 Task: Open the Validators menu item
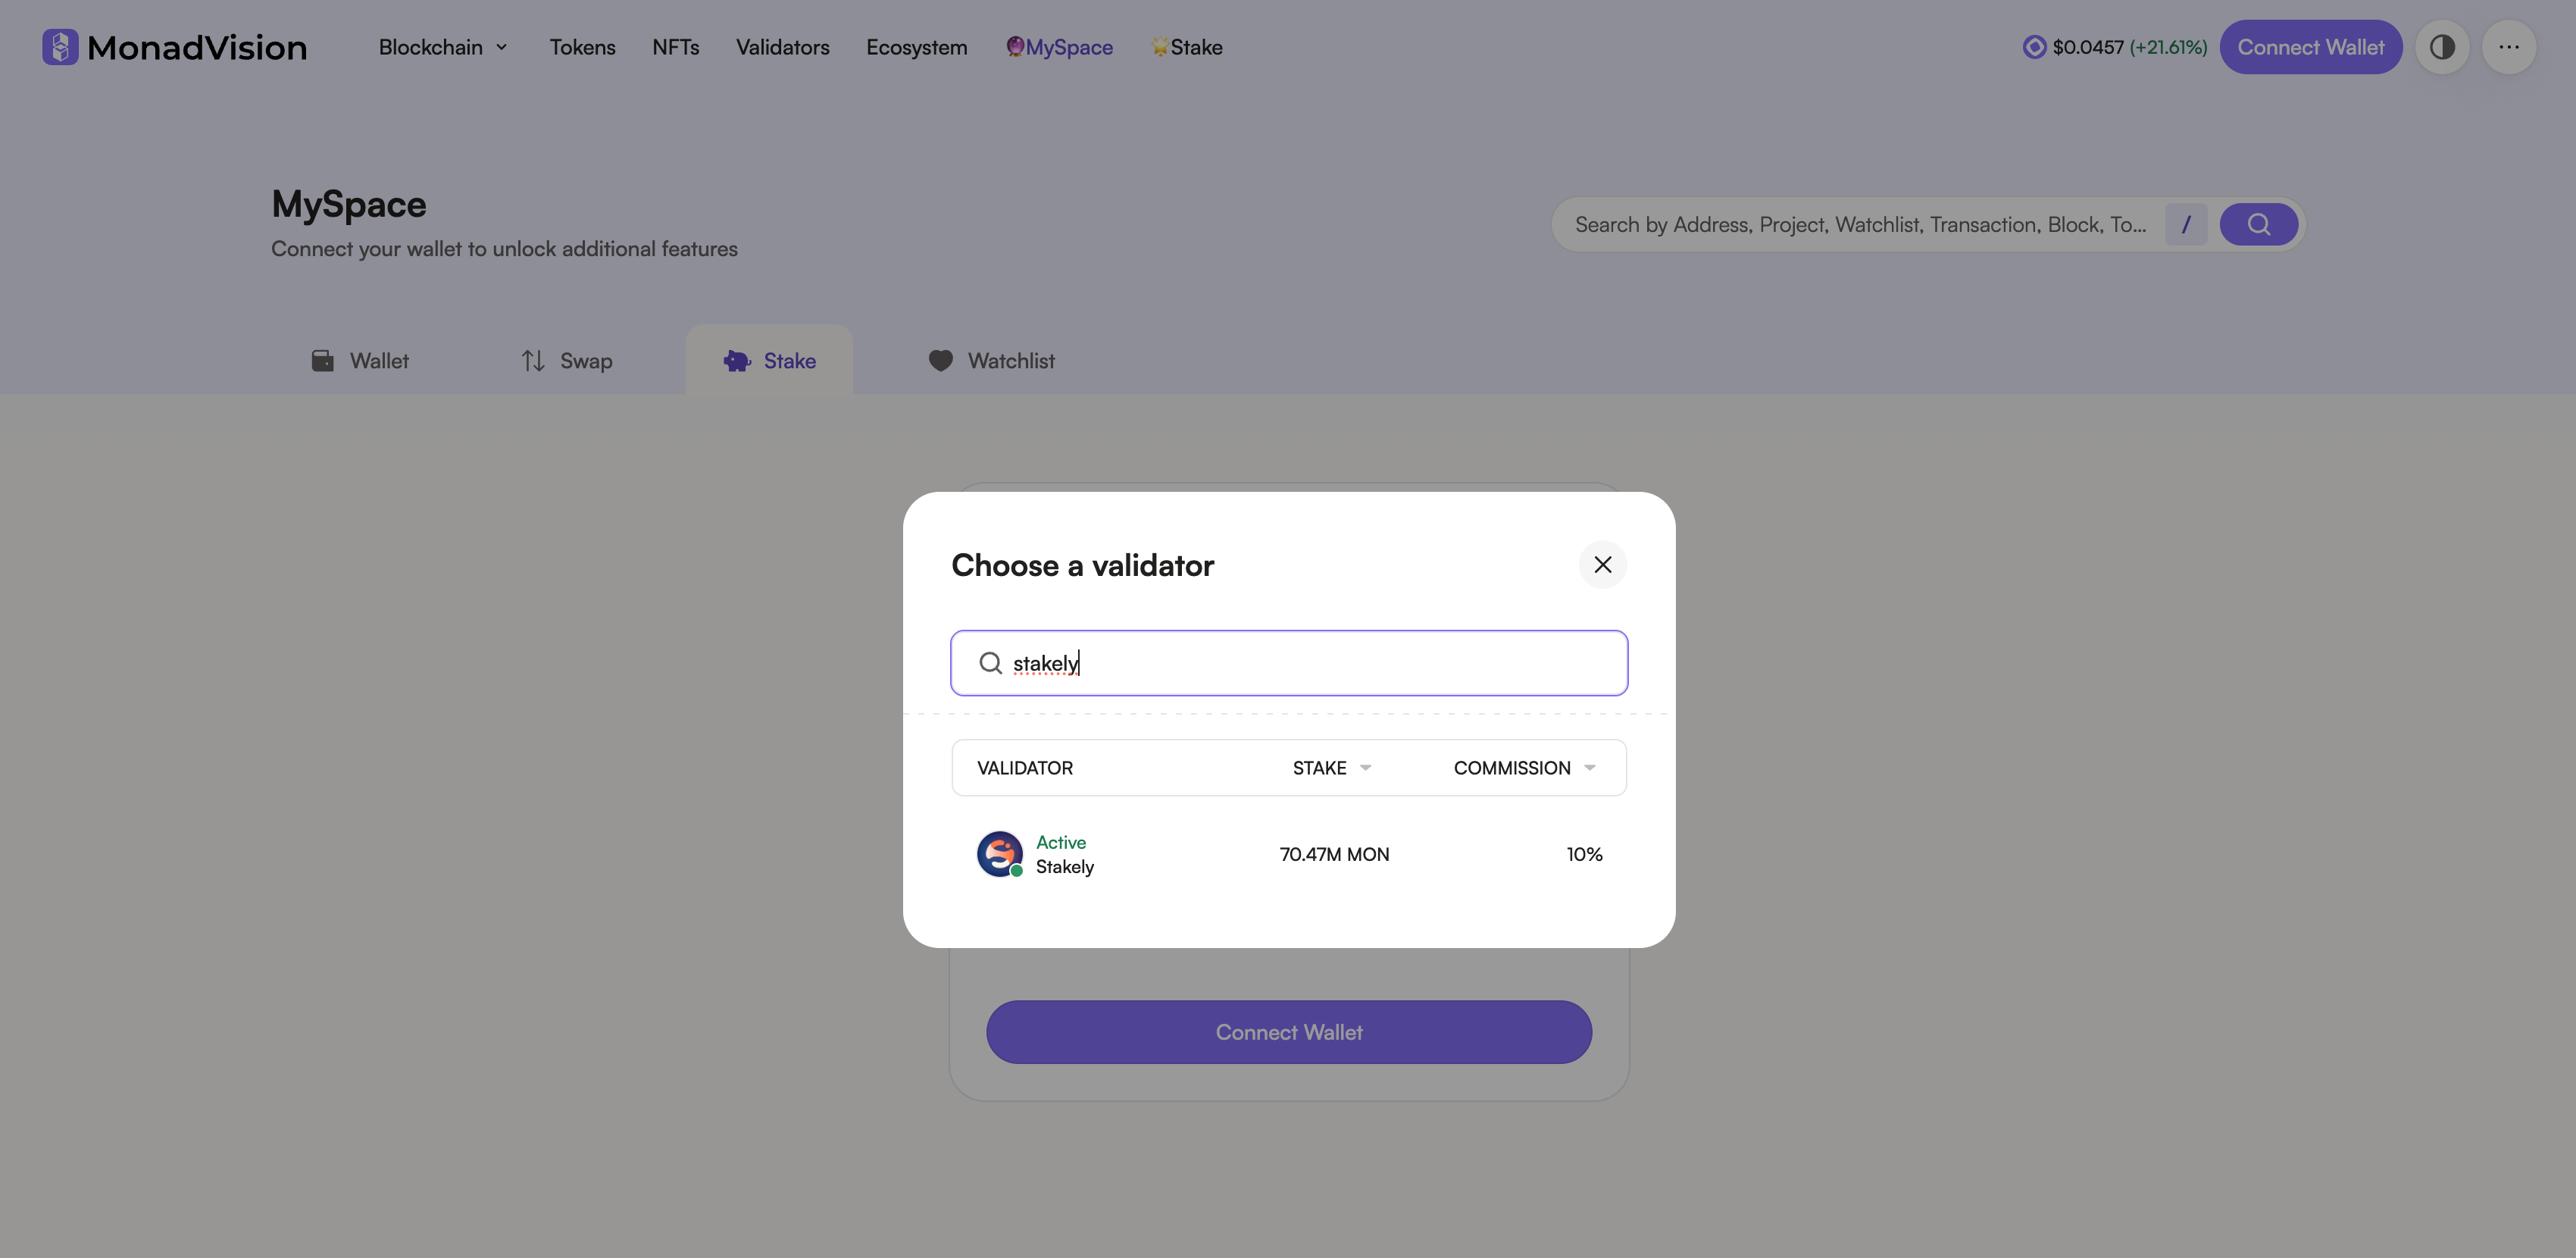coord(783,47)
